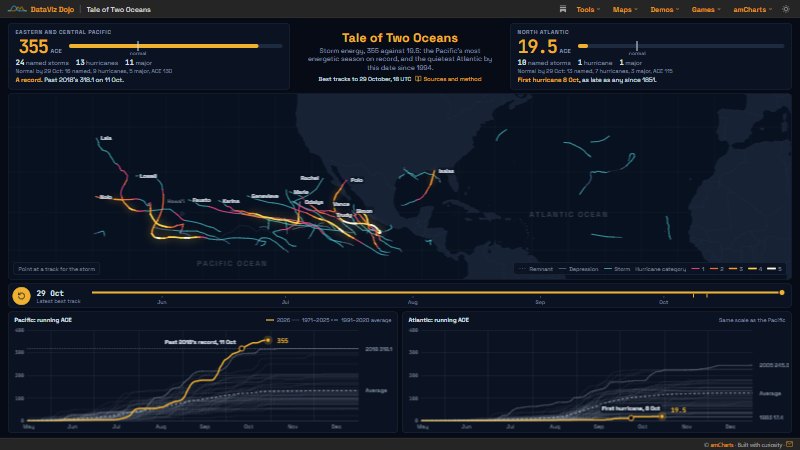Expand the Games dropdown menu

tap(706, 9)
